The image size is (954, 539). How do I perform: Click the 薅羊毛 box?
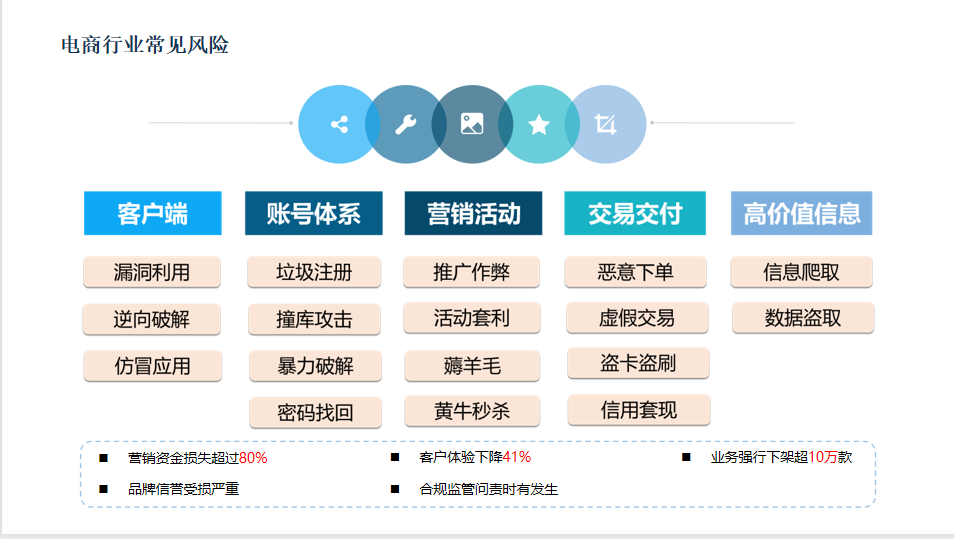coord(472,366)
